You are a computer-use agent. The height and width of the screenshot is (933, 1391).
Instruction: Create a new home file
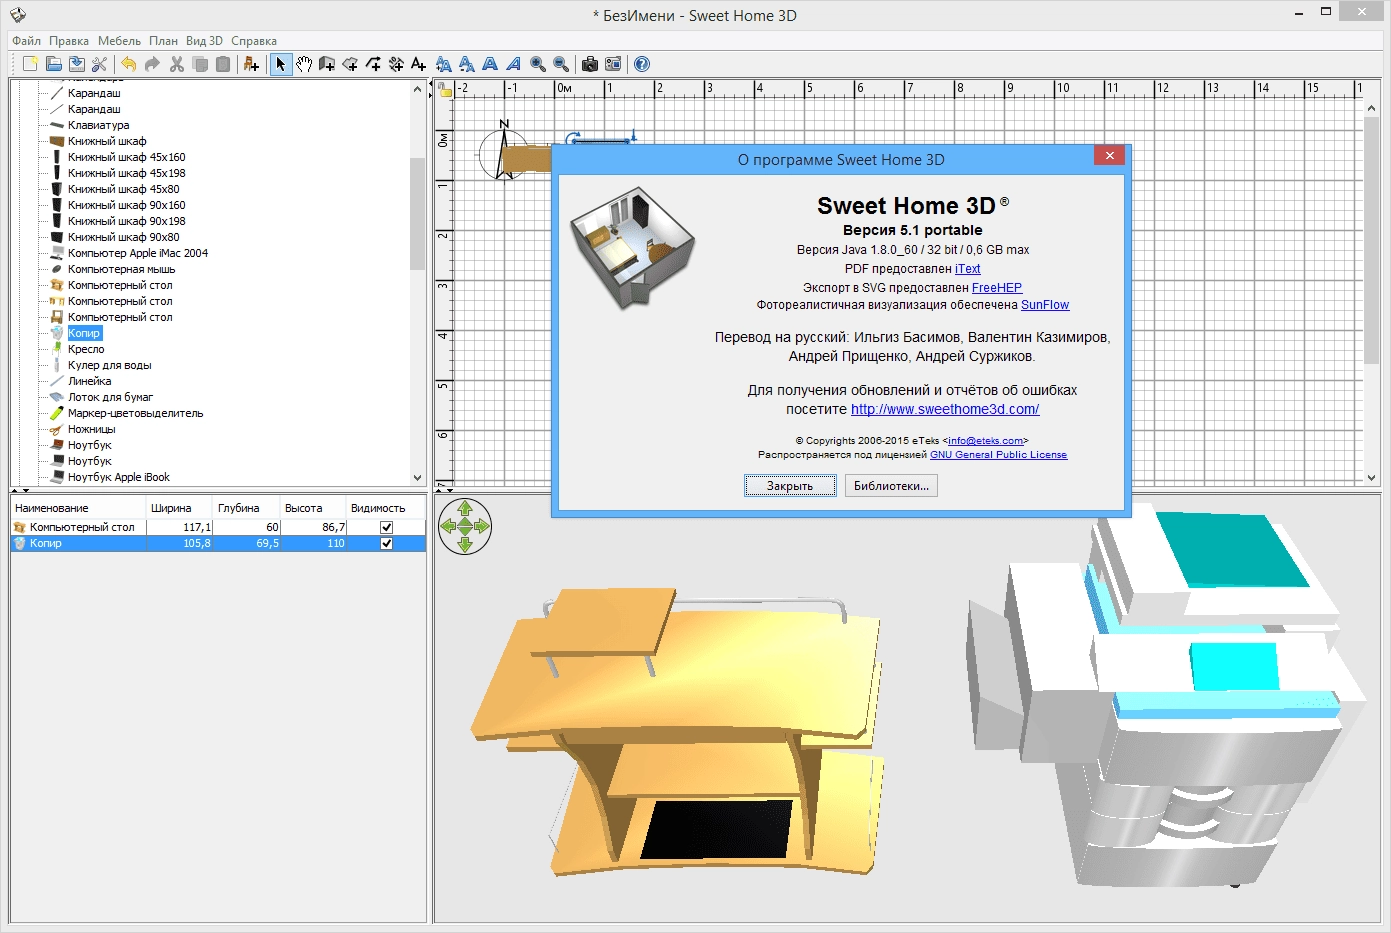pyautogui.click(x=30, y=64)
